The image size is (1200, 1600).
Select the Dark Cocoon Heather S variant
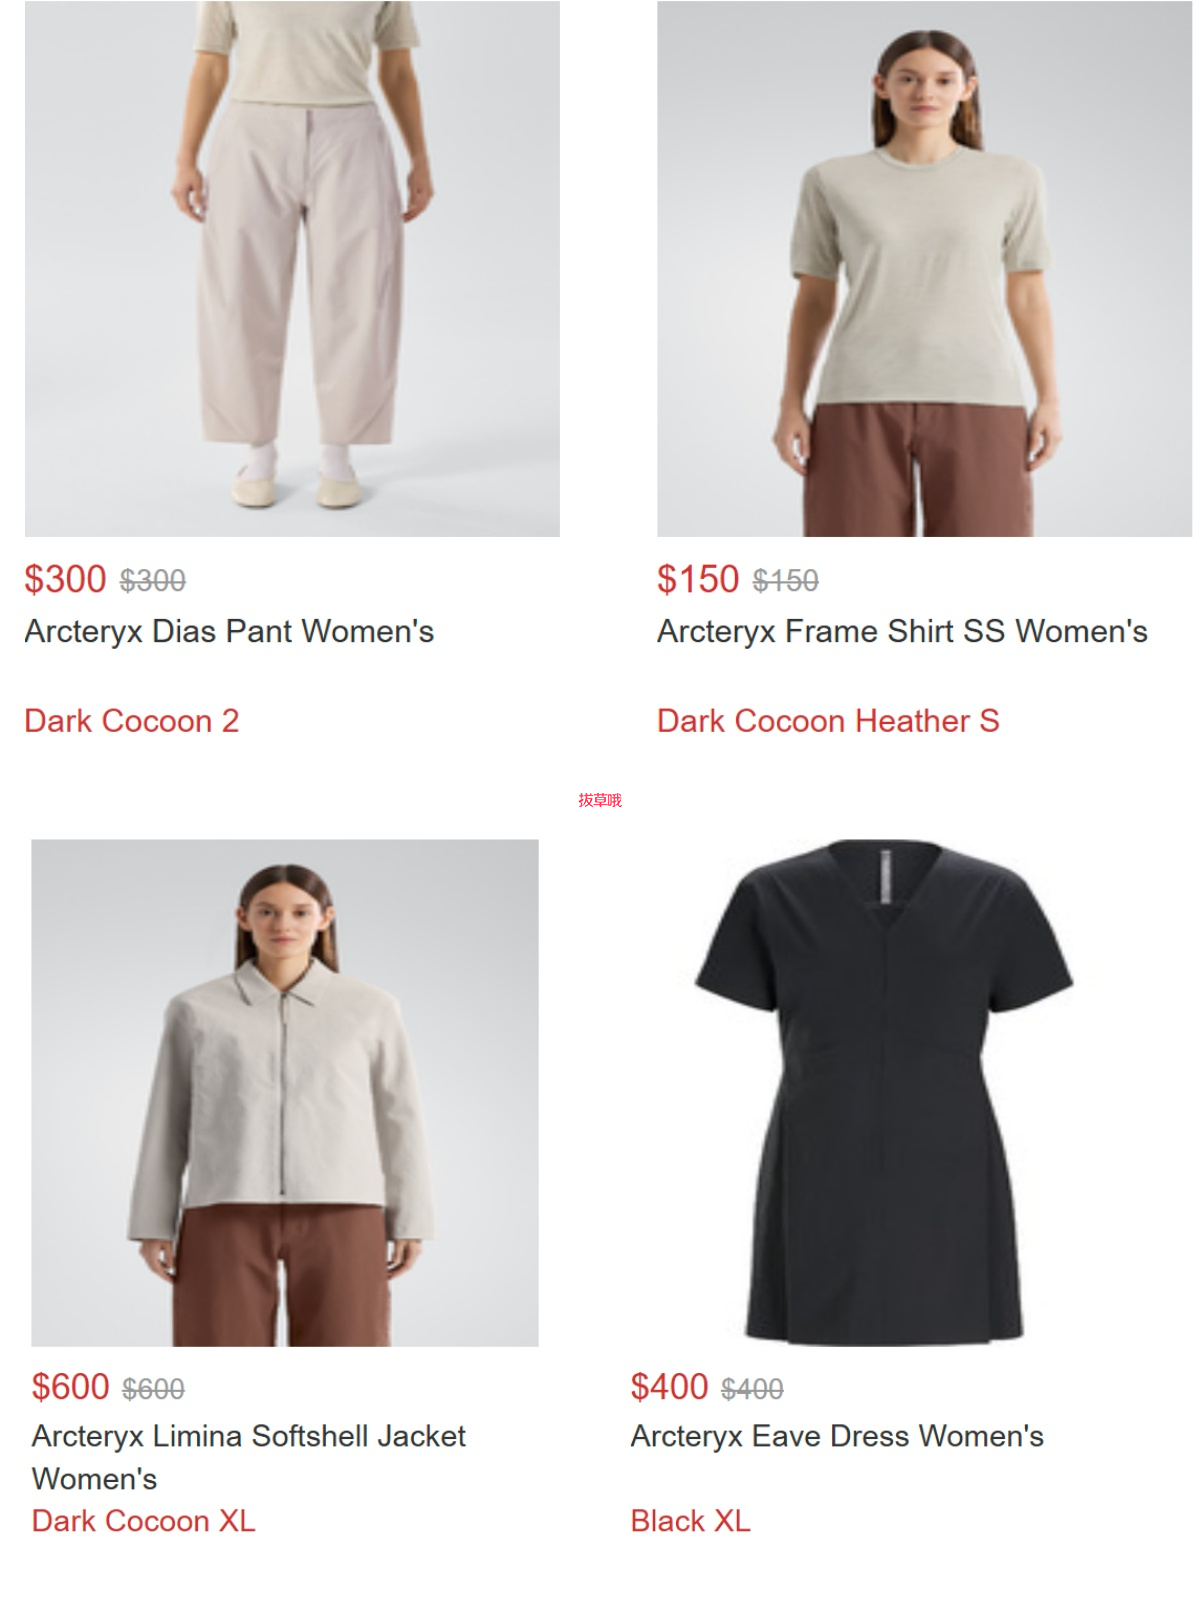coord(828,721)
